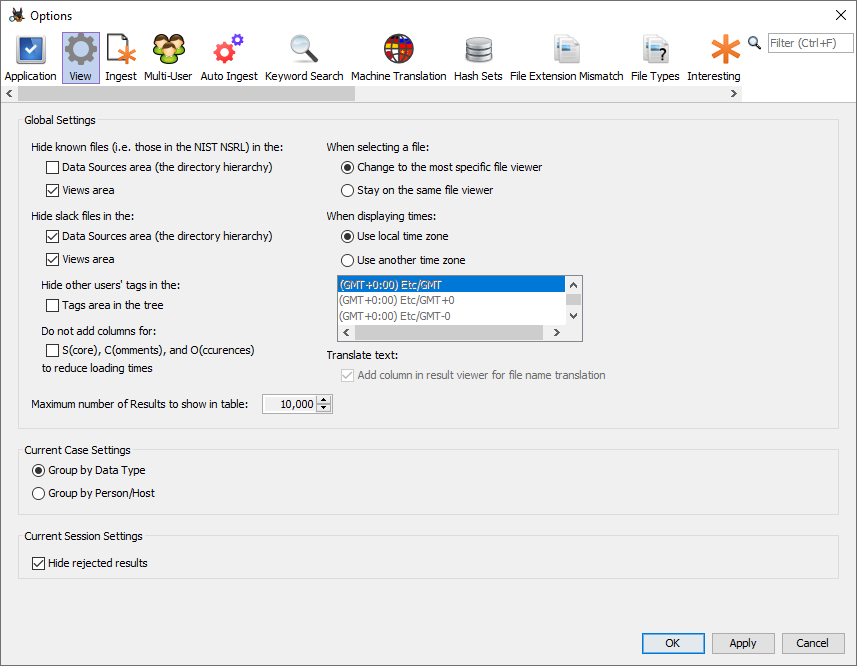Apply the current settings
Screen dimensions: 857x666
click(x=743, y=643)
